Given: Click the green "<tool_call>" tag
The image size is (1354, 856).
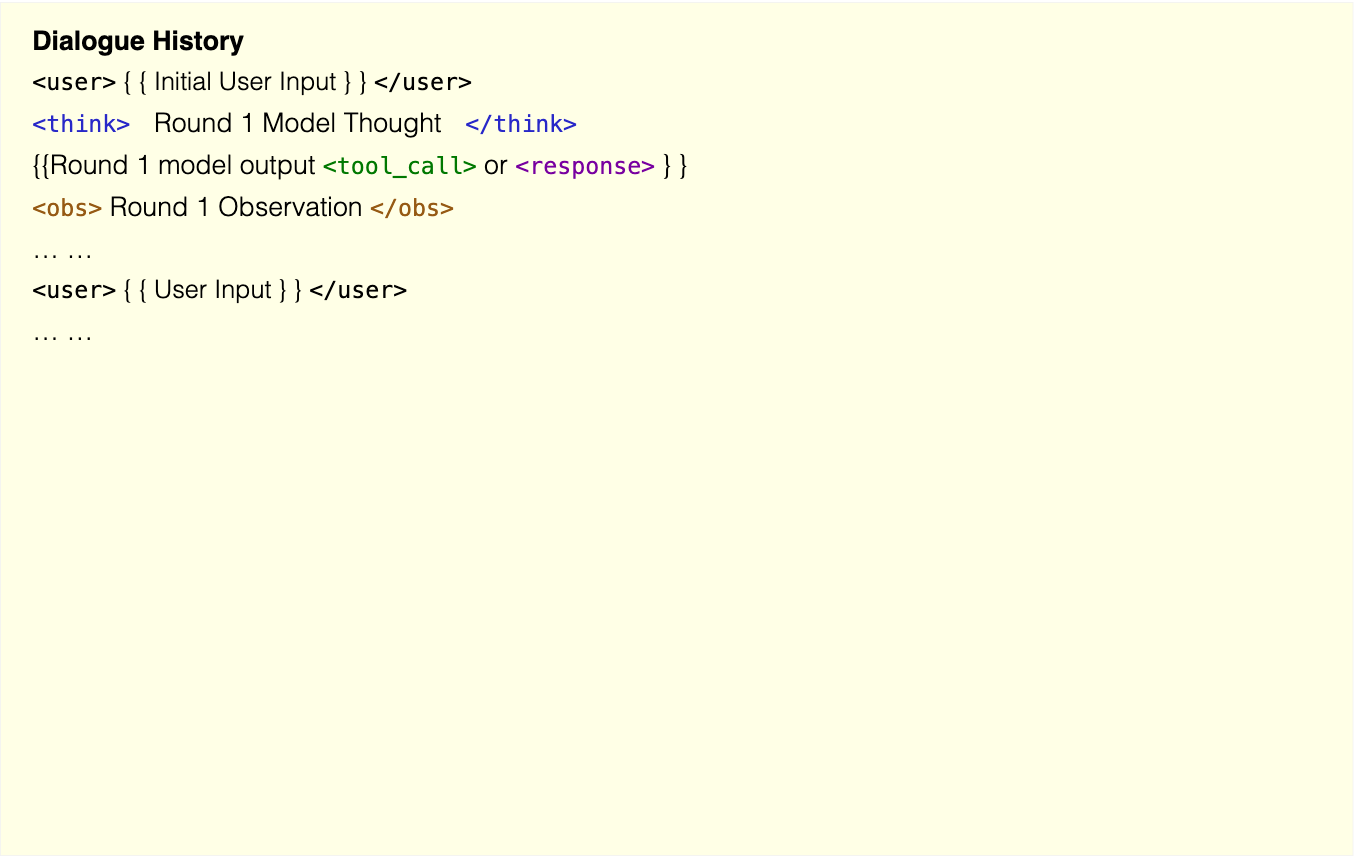Looking at the screenshot, I should pos(400,166).
